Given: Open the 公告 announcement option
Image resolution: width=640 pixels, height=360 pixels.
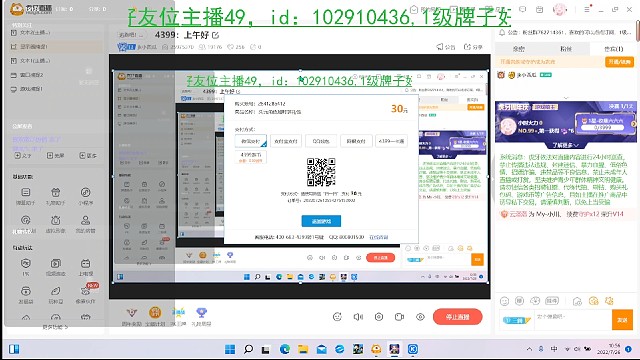Looking at the screenshot, I should coord(446,47).
